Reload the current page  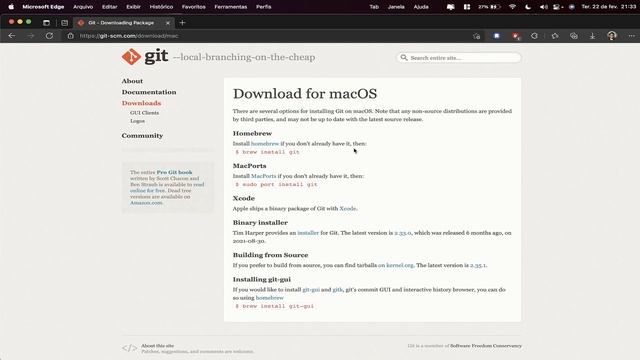point(49,36)
